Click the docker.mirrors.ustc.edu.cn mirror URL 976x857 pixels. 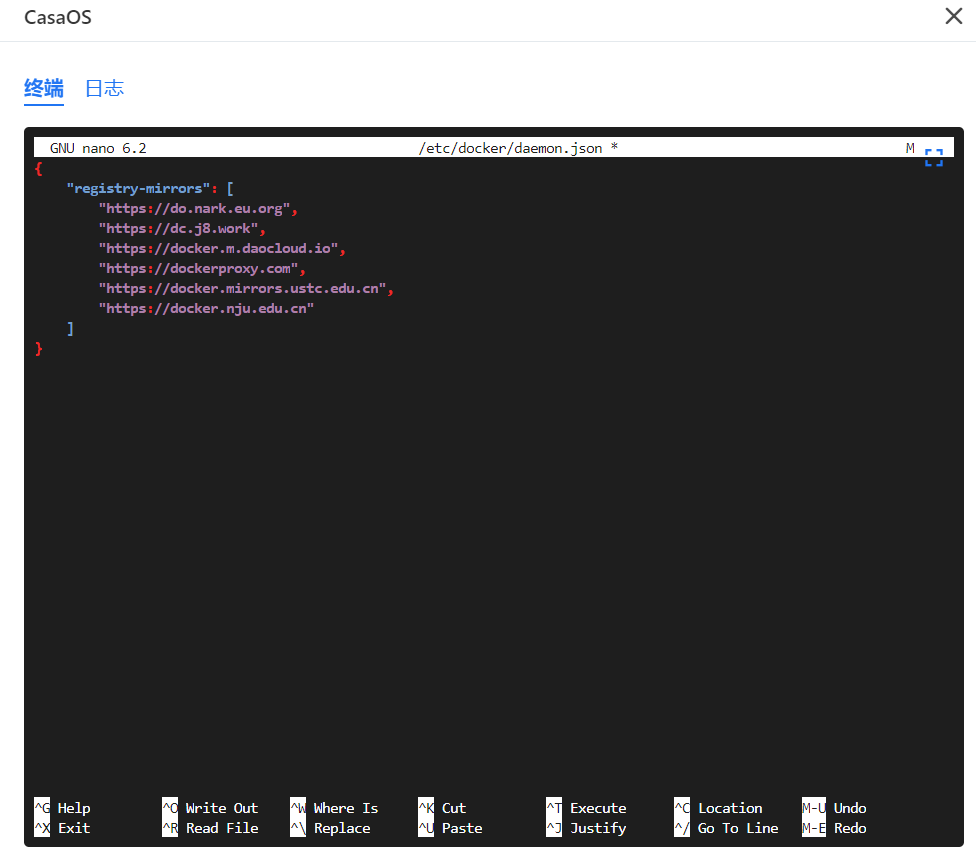(x=246, y=288)
